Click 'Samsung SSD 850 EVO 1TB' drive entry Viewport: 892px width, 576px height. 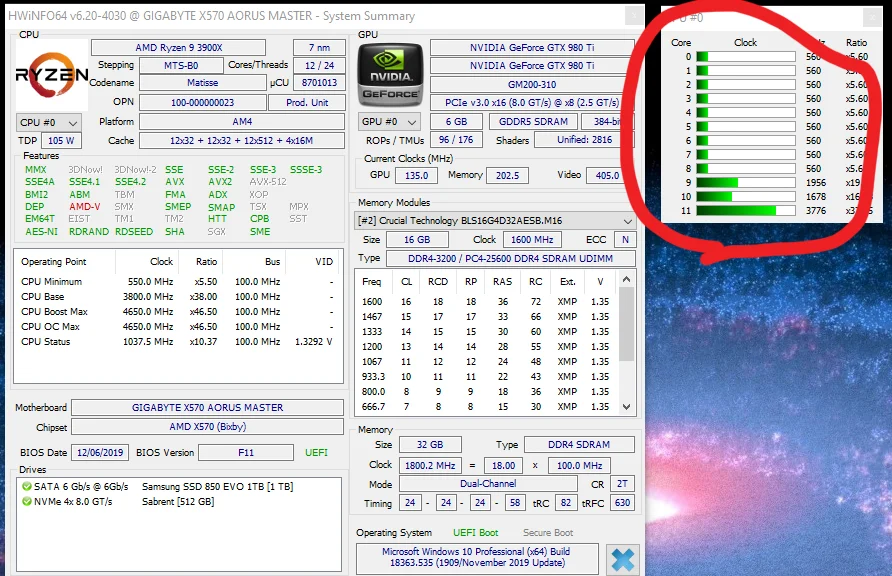point(217,487)
